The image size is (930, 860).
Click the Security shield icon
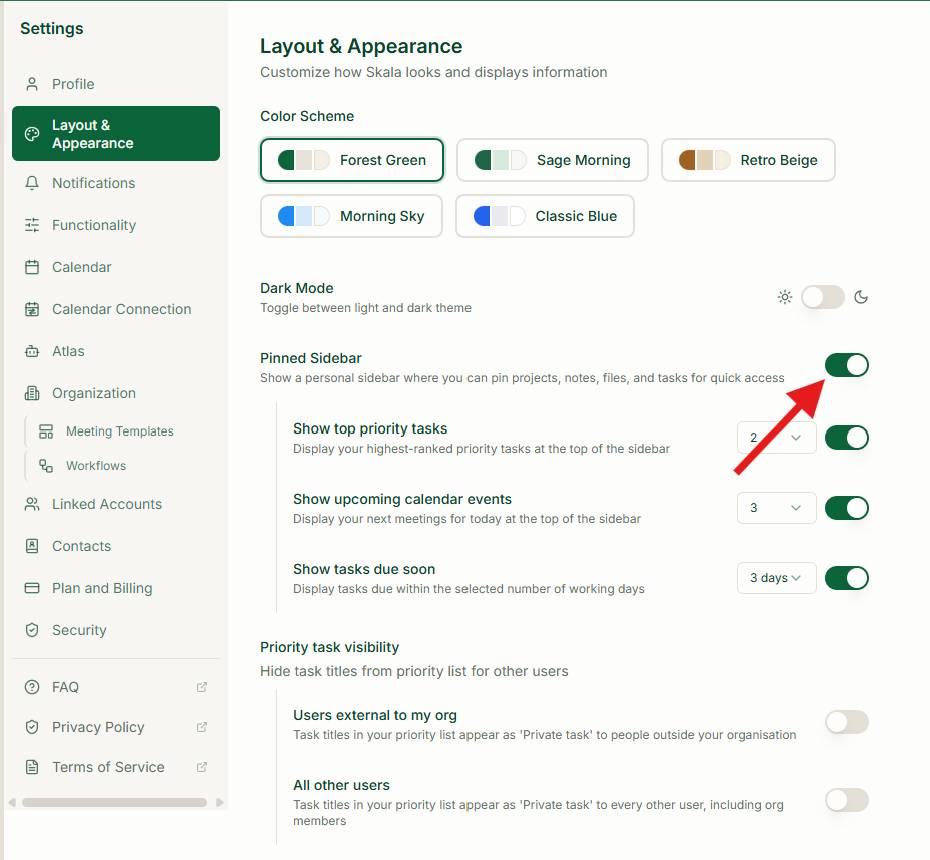click(x=32, y=630)
